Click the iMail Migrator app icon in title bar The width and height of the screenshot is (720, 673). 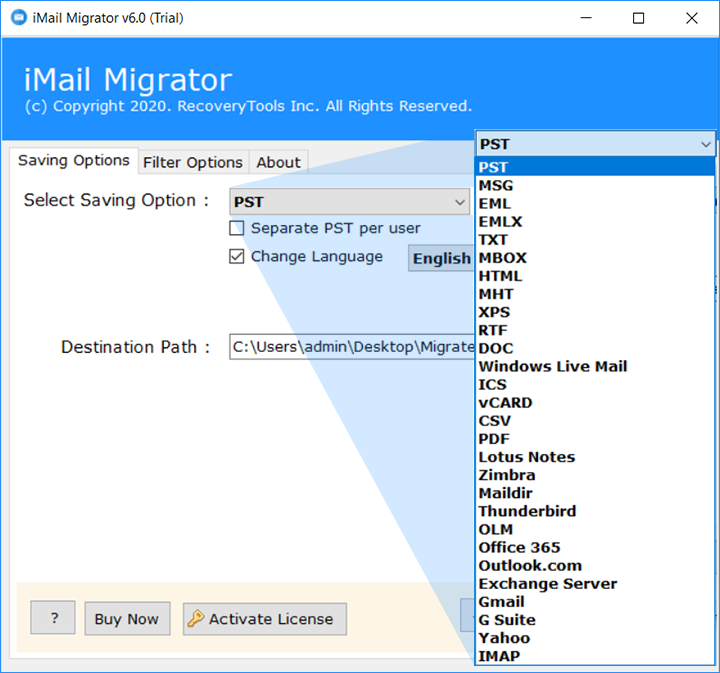19,17
